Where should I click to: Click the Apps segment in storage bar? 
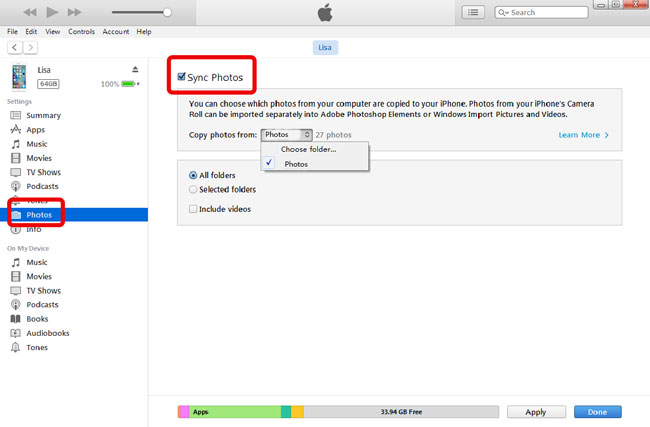coord(235,412)
